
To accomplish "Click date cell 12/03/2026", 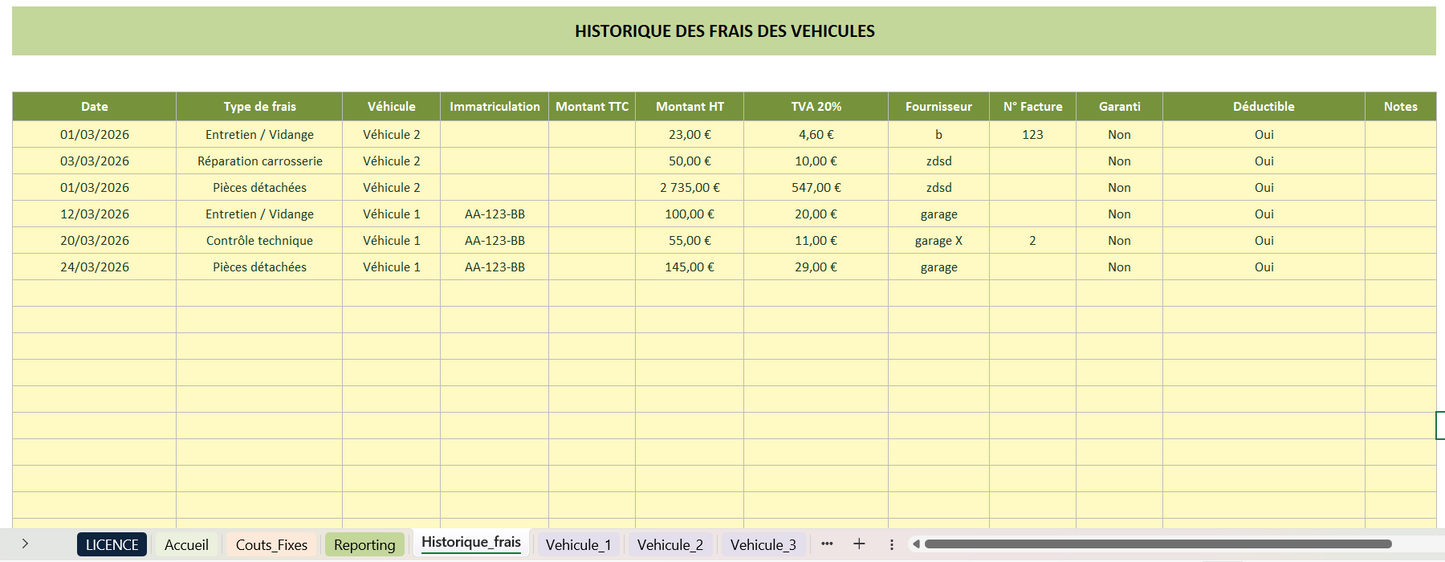I will pyautogui.click(x=95, y=214).
